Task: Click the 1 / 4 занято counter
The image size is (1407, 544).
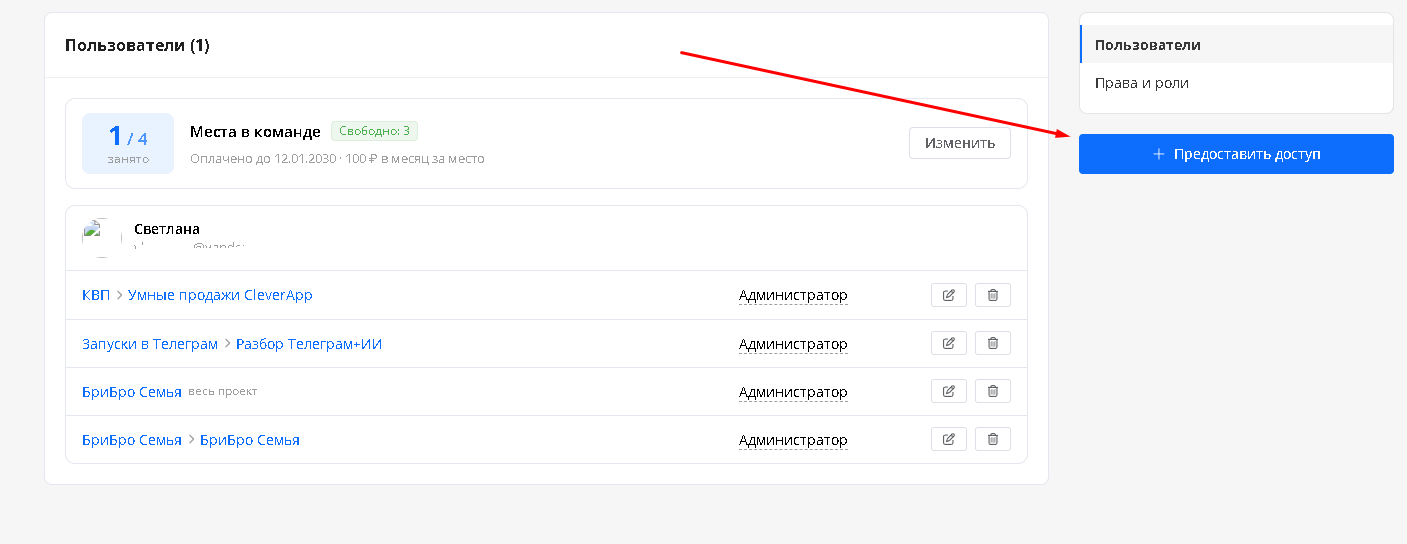Action: 128,143
